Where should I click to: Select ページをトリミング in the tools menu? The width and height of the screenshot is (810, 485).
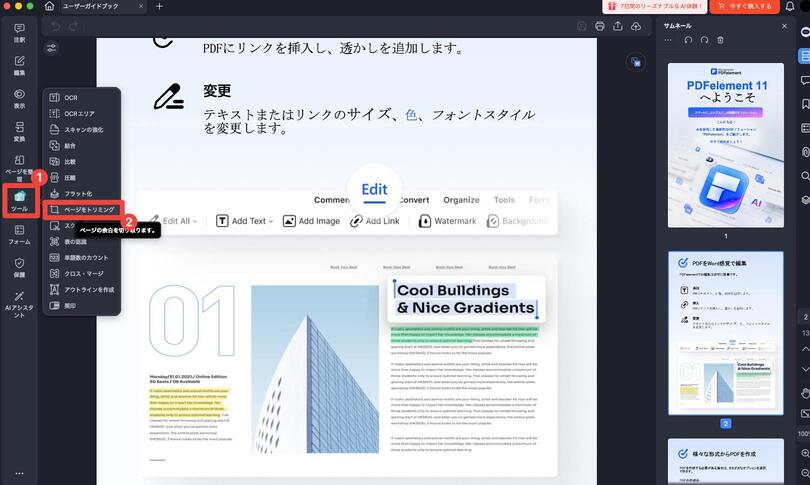[83, 210]
